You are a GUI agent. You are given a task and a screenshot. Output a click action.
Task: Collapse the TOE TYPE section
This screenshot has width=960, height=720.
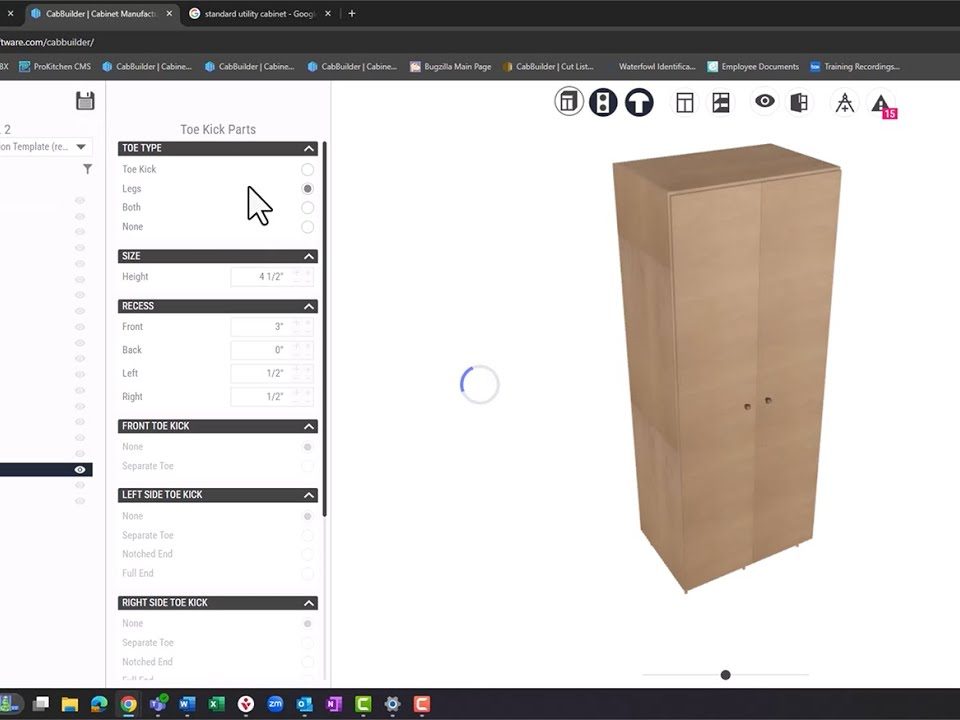[x=307, y=147]
